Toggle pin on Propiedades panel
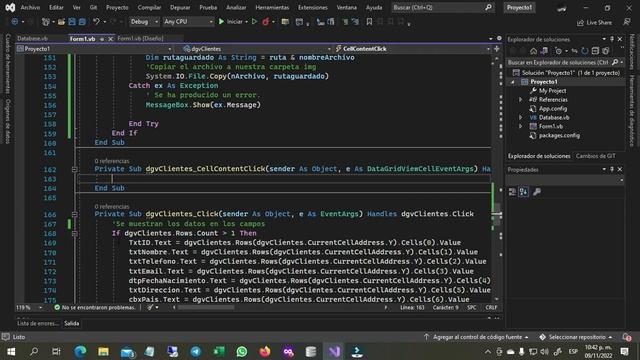 pyautogui.click(x=612, y=169)
